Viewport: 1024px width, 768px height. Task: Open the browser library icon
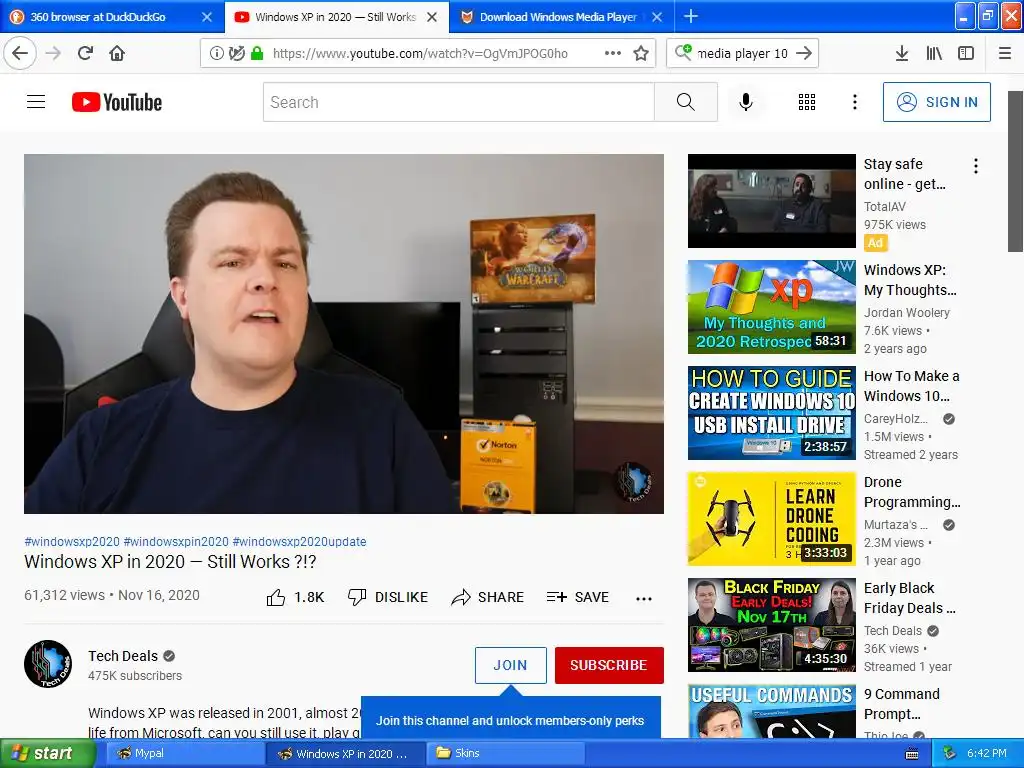(x=934, y=54)
